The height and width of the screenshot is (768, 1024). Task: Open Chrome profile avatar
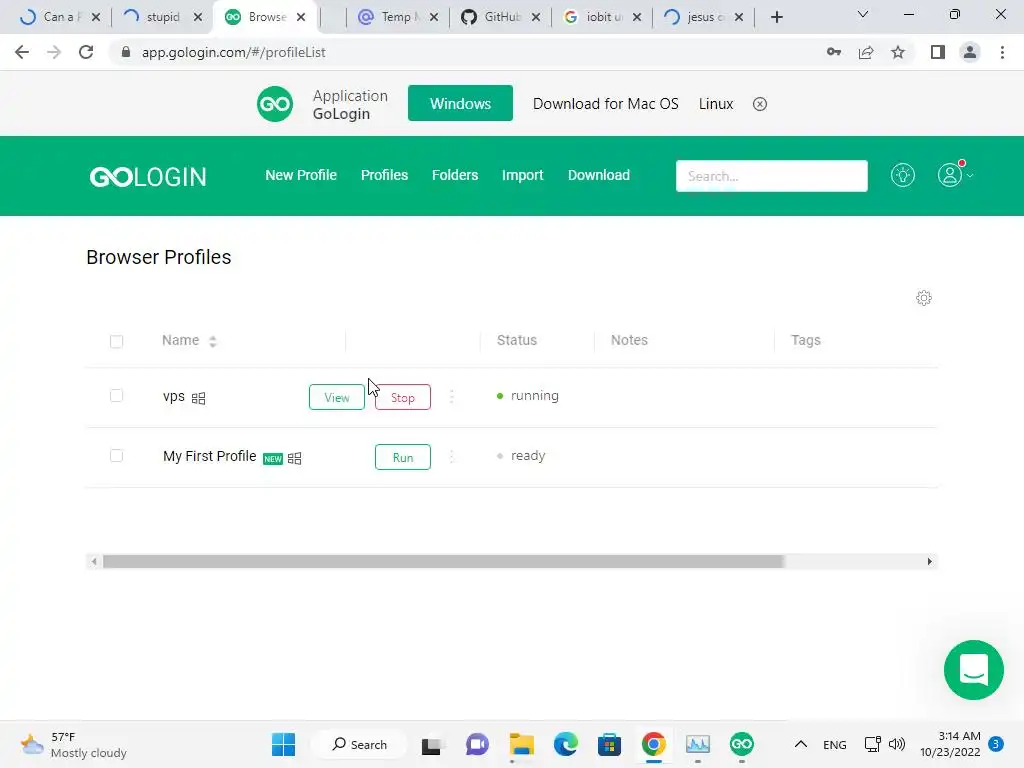click(x=970, y=52)
